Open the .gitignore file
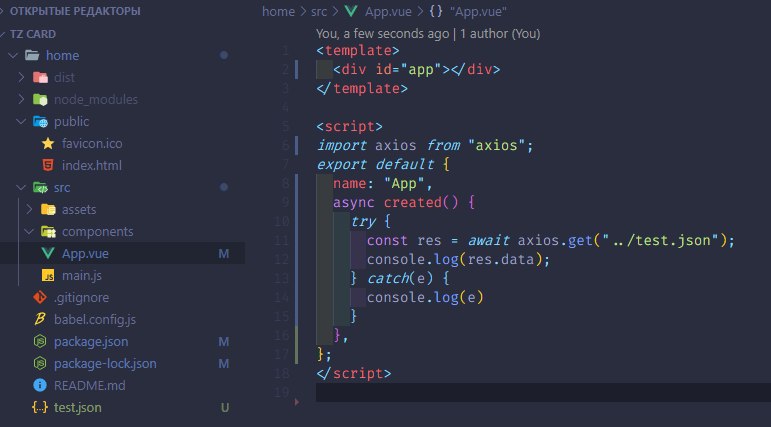This screenshot has width=771, height=427. coord(81,298)
